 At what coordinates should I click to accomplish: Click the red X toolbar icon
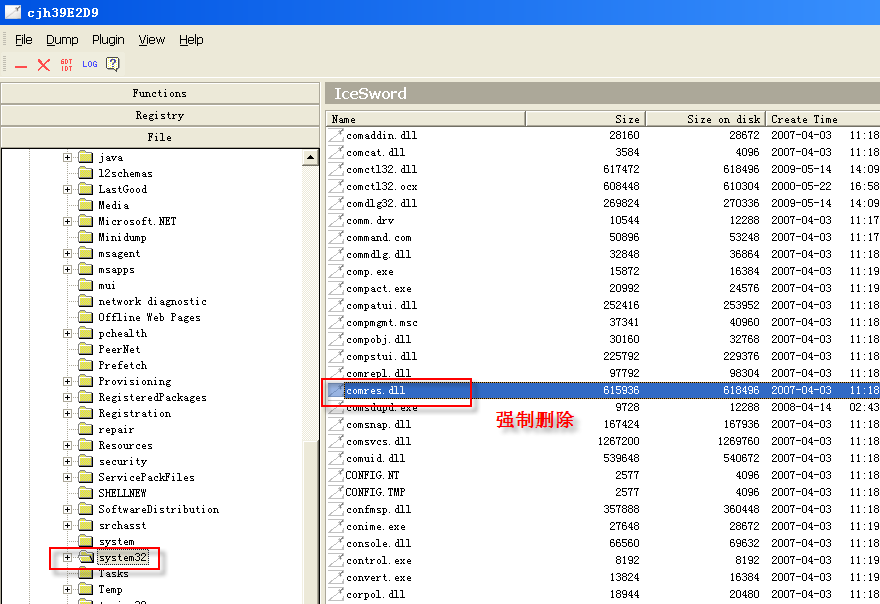click(43, 65)
